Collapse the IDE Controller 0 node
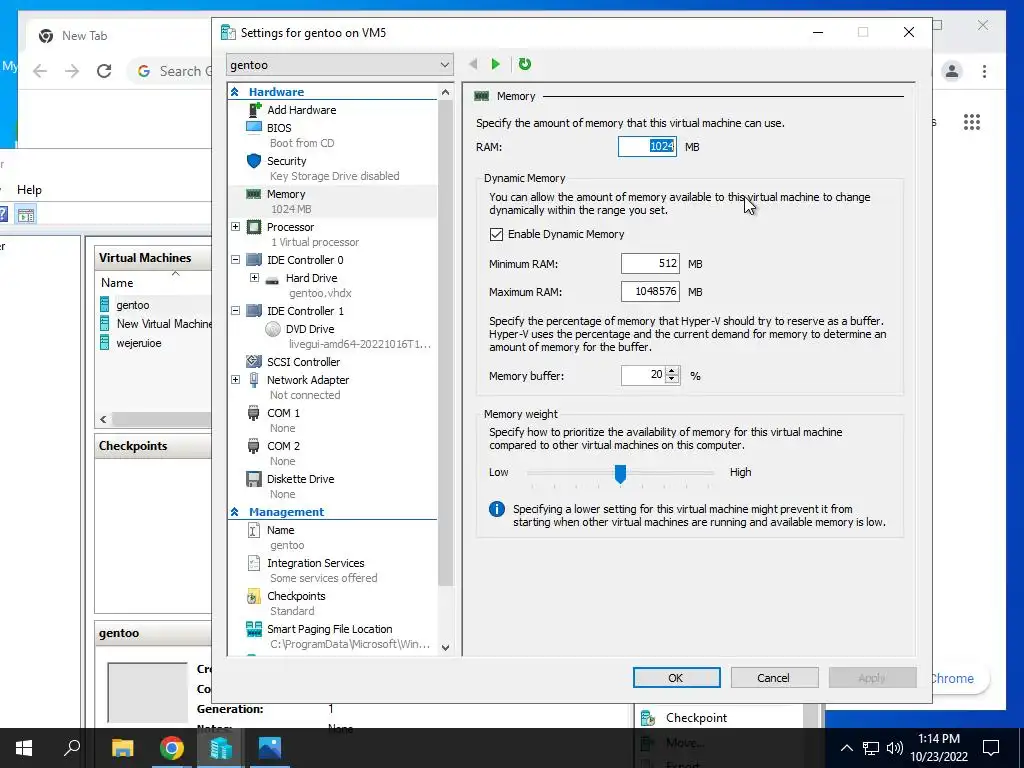1024x768 pixels. (x=236, y=260)
